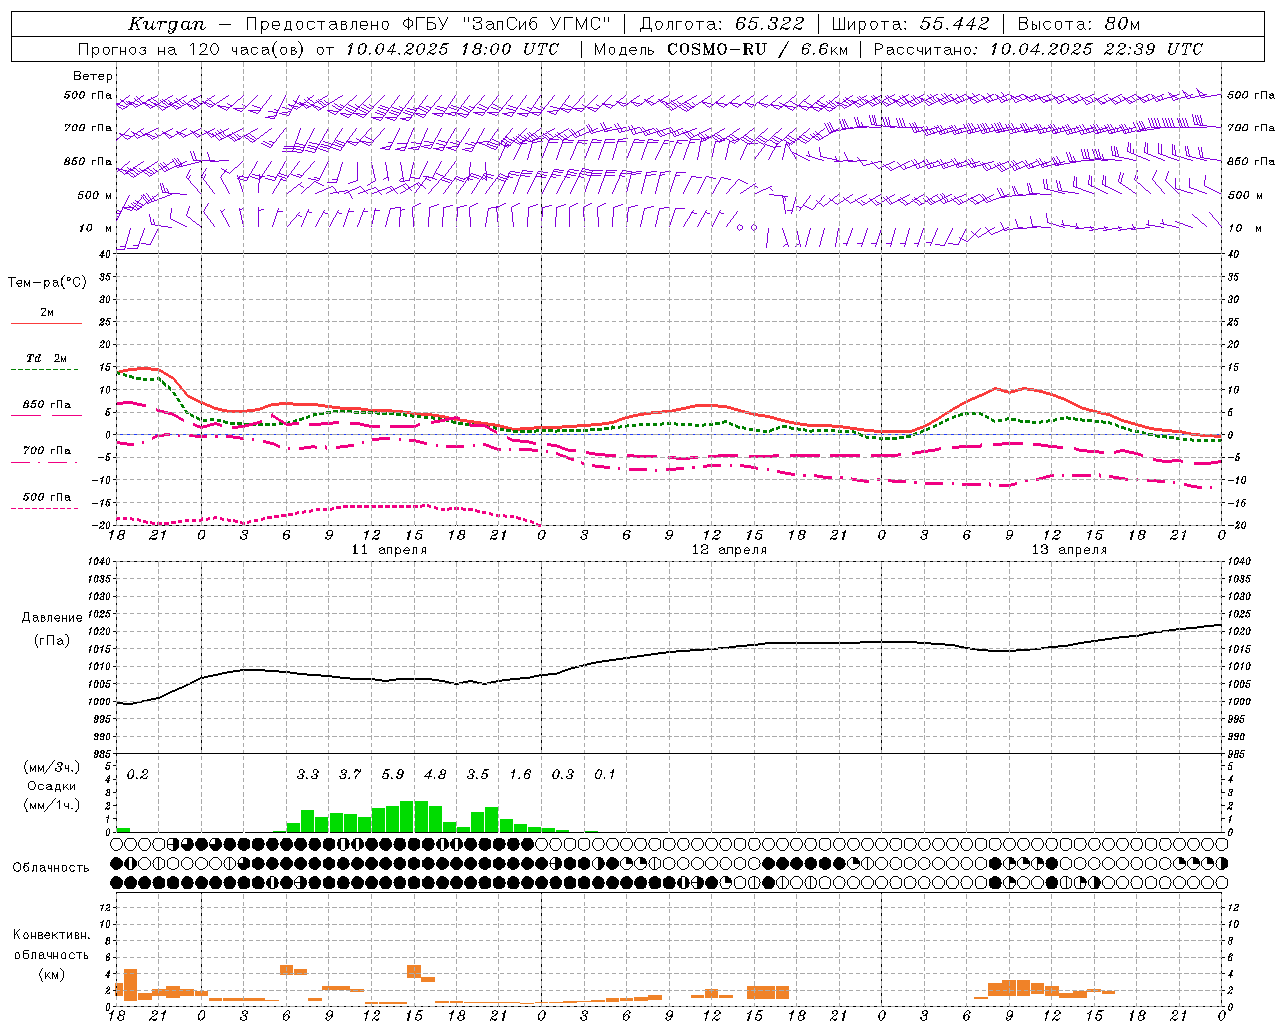Click the '11 апреля' date label
The width and height of the screenshot is (1280, 1024).
point(390,550)
